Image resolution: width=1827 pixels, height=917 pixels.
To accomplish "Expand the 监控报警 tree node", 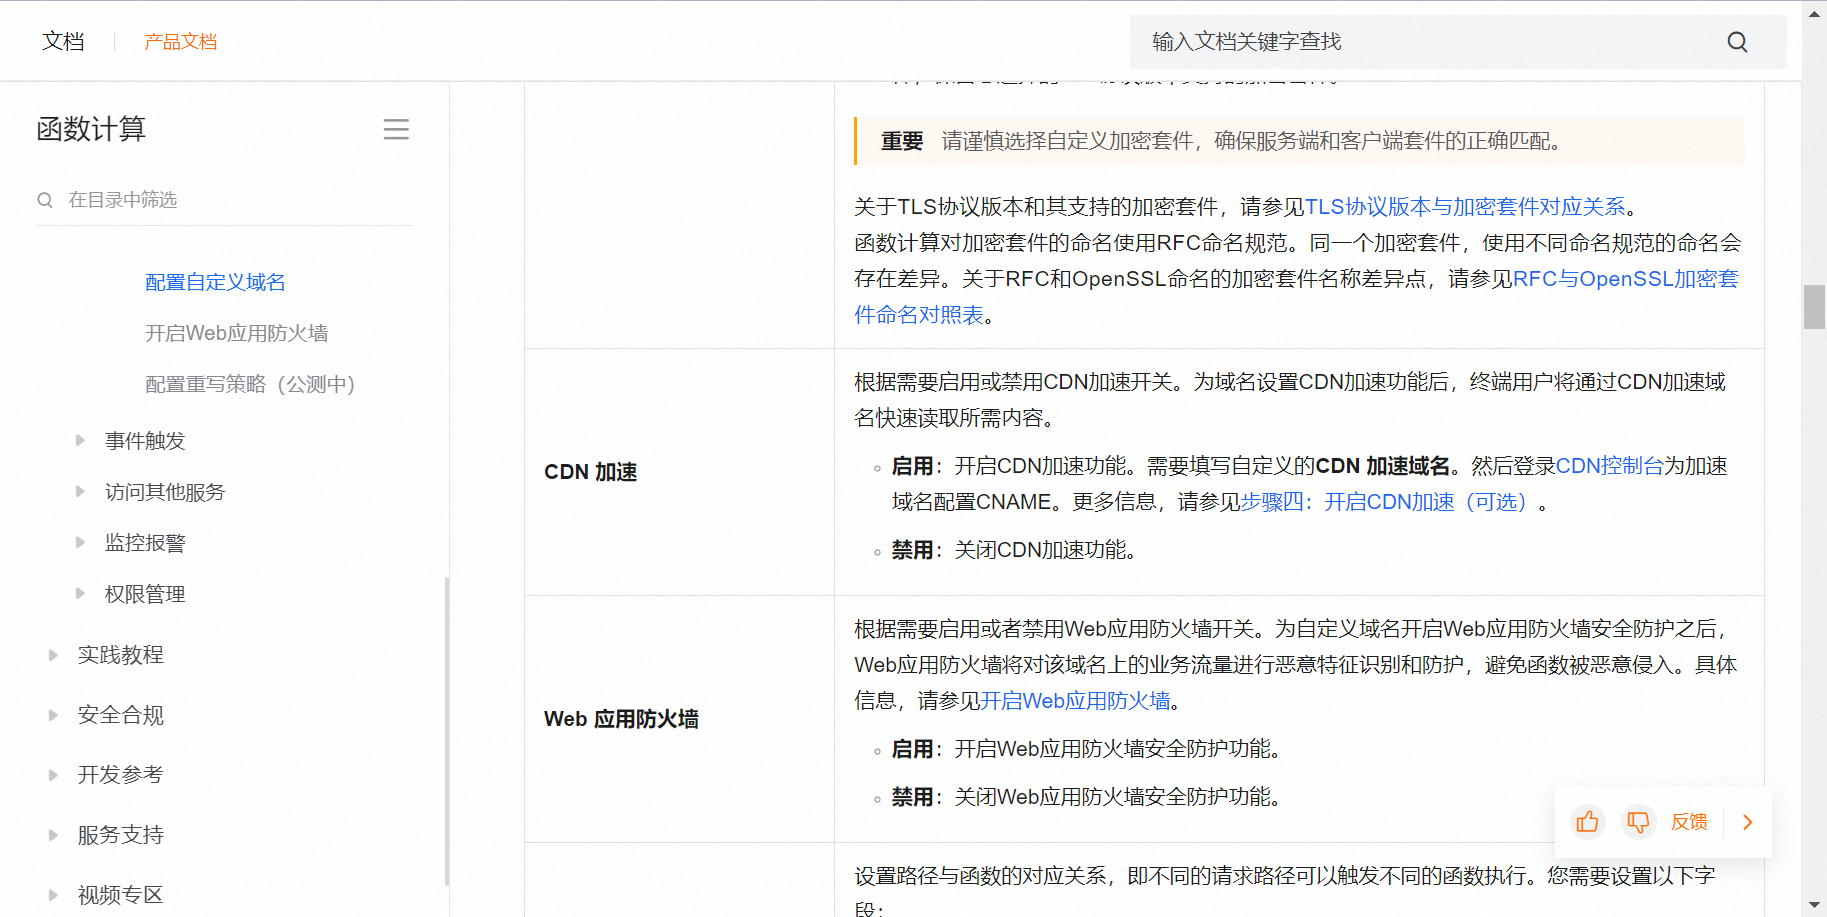I will 80,542.
